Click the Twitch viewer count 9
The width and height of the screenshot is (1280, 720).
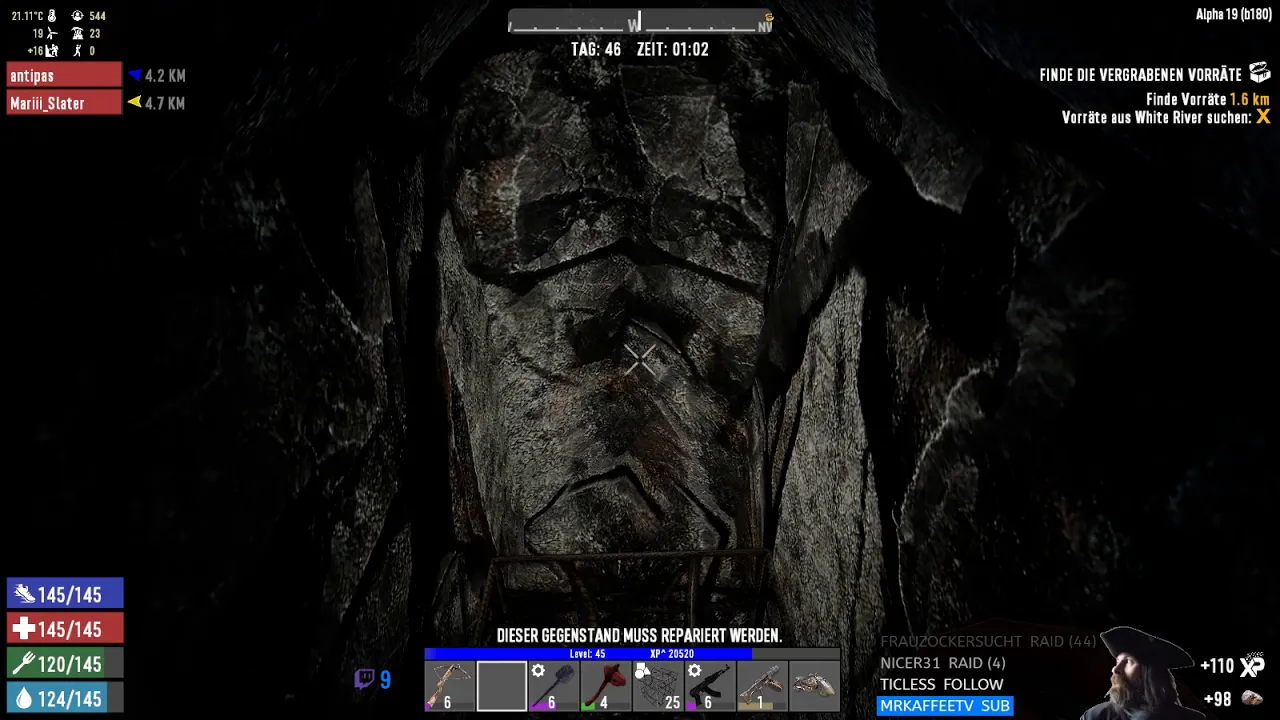click(385, 680)
